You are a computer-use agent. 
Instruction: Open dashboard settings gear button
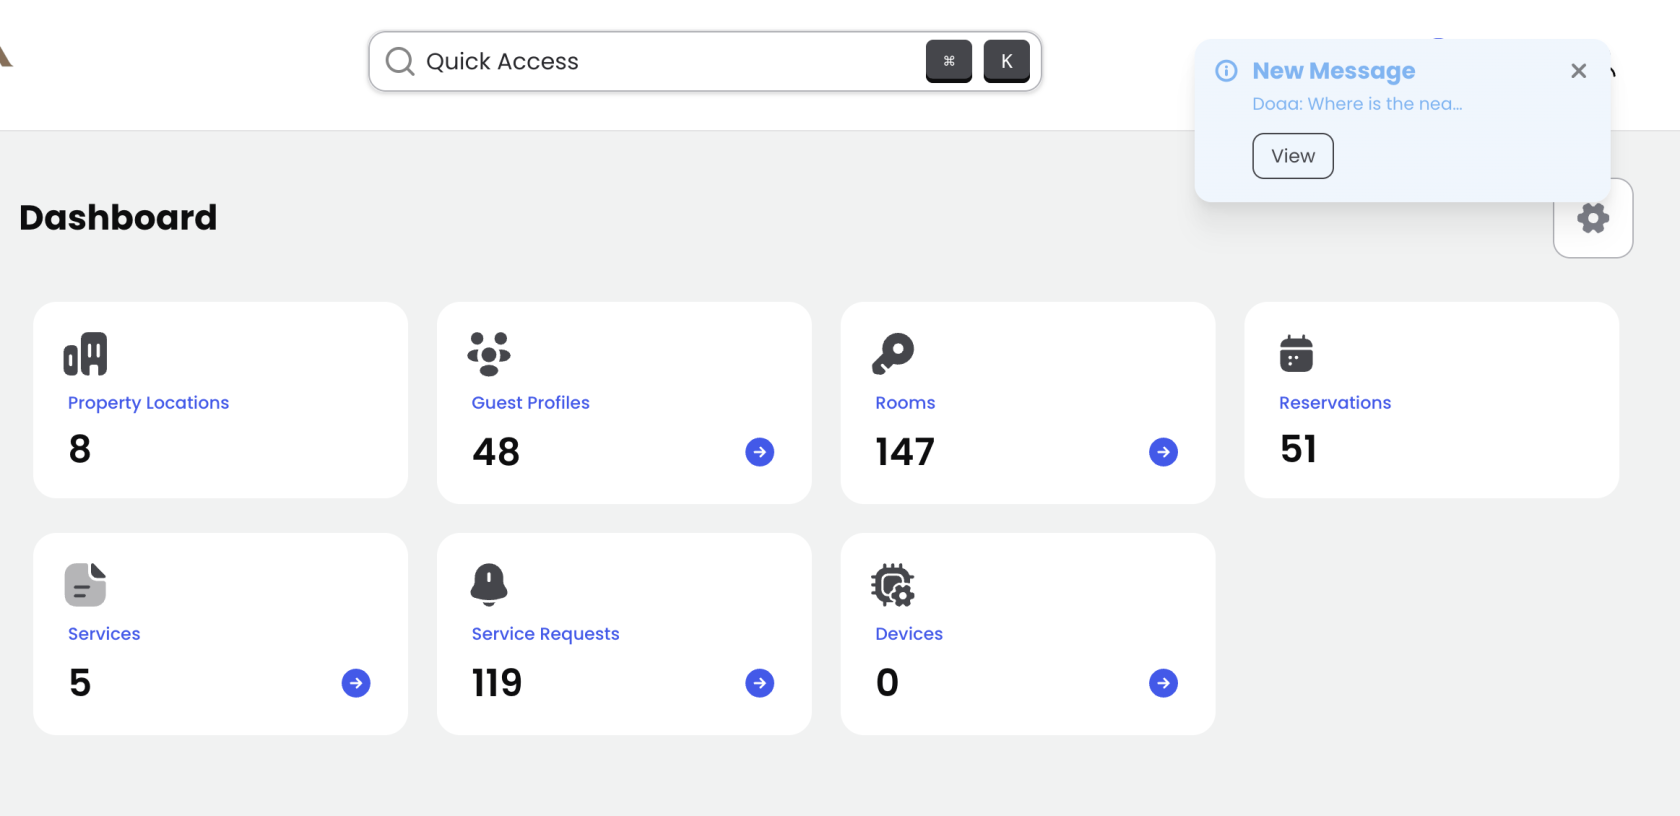[x=1592, y=219]
